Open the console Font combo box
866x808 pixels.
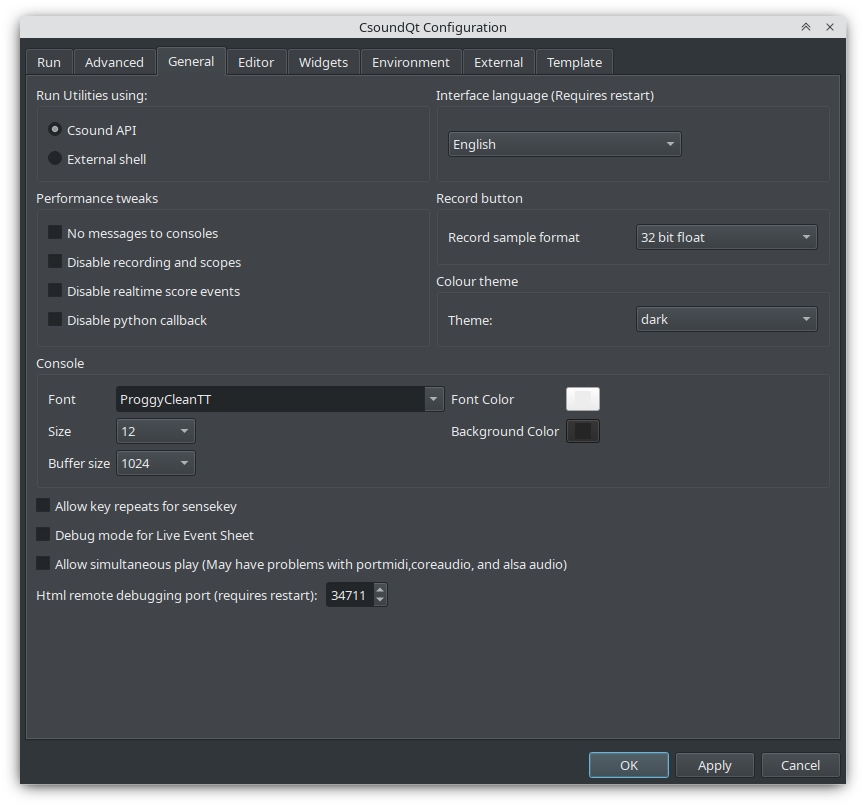279,399
